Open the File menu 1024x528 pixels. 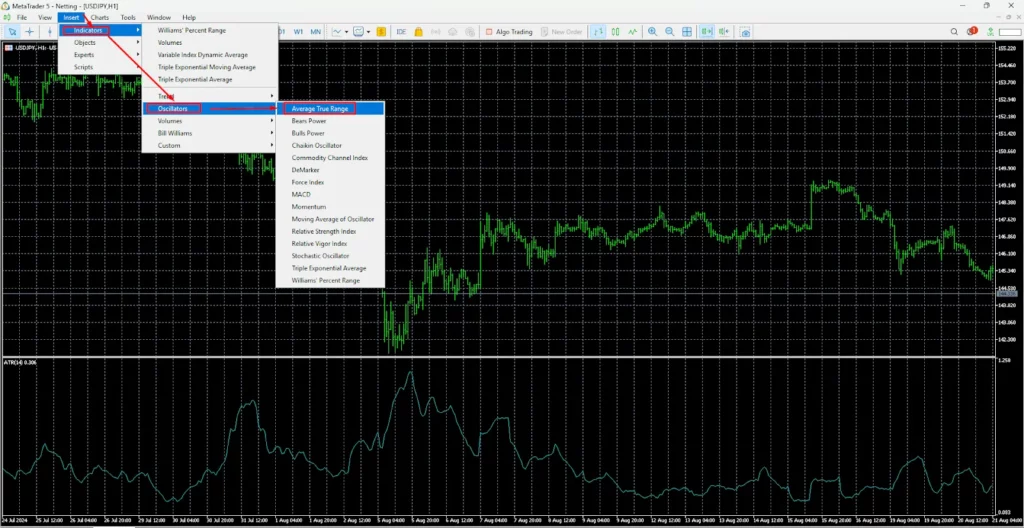(x=22, y=18)
